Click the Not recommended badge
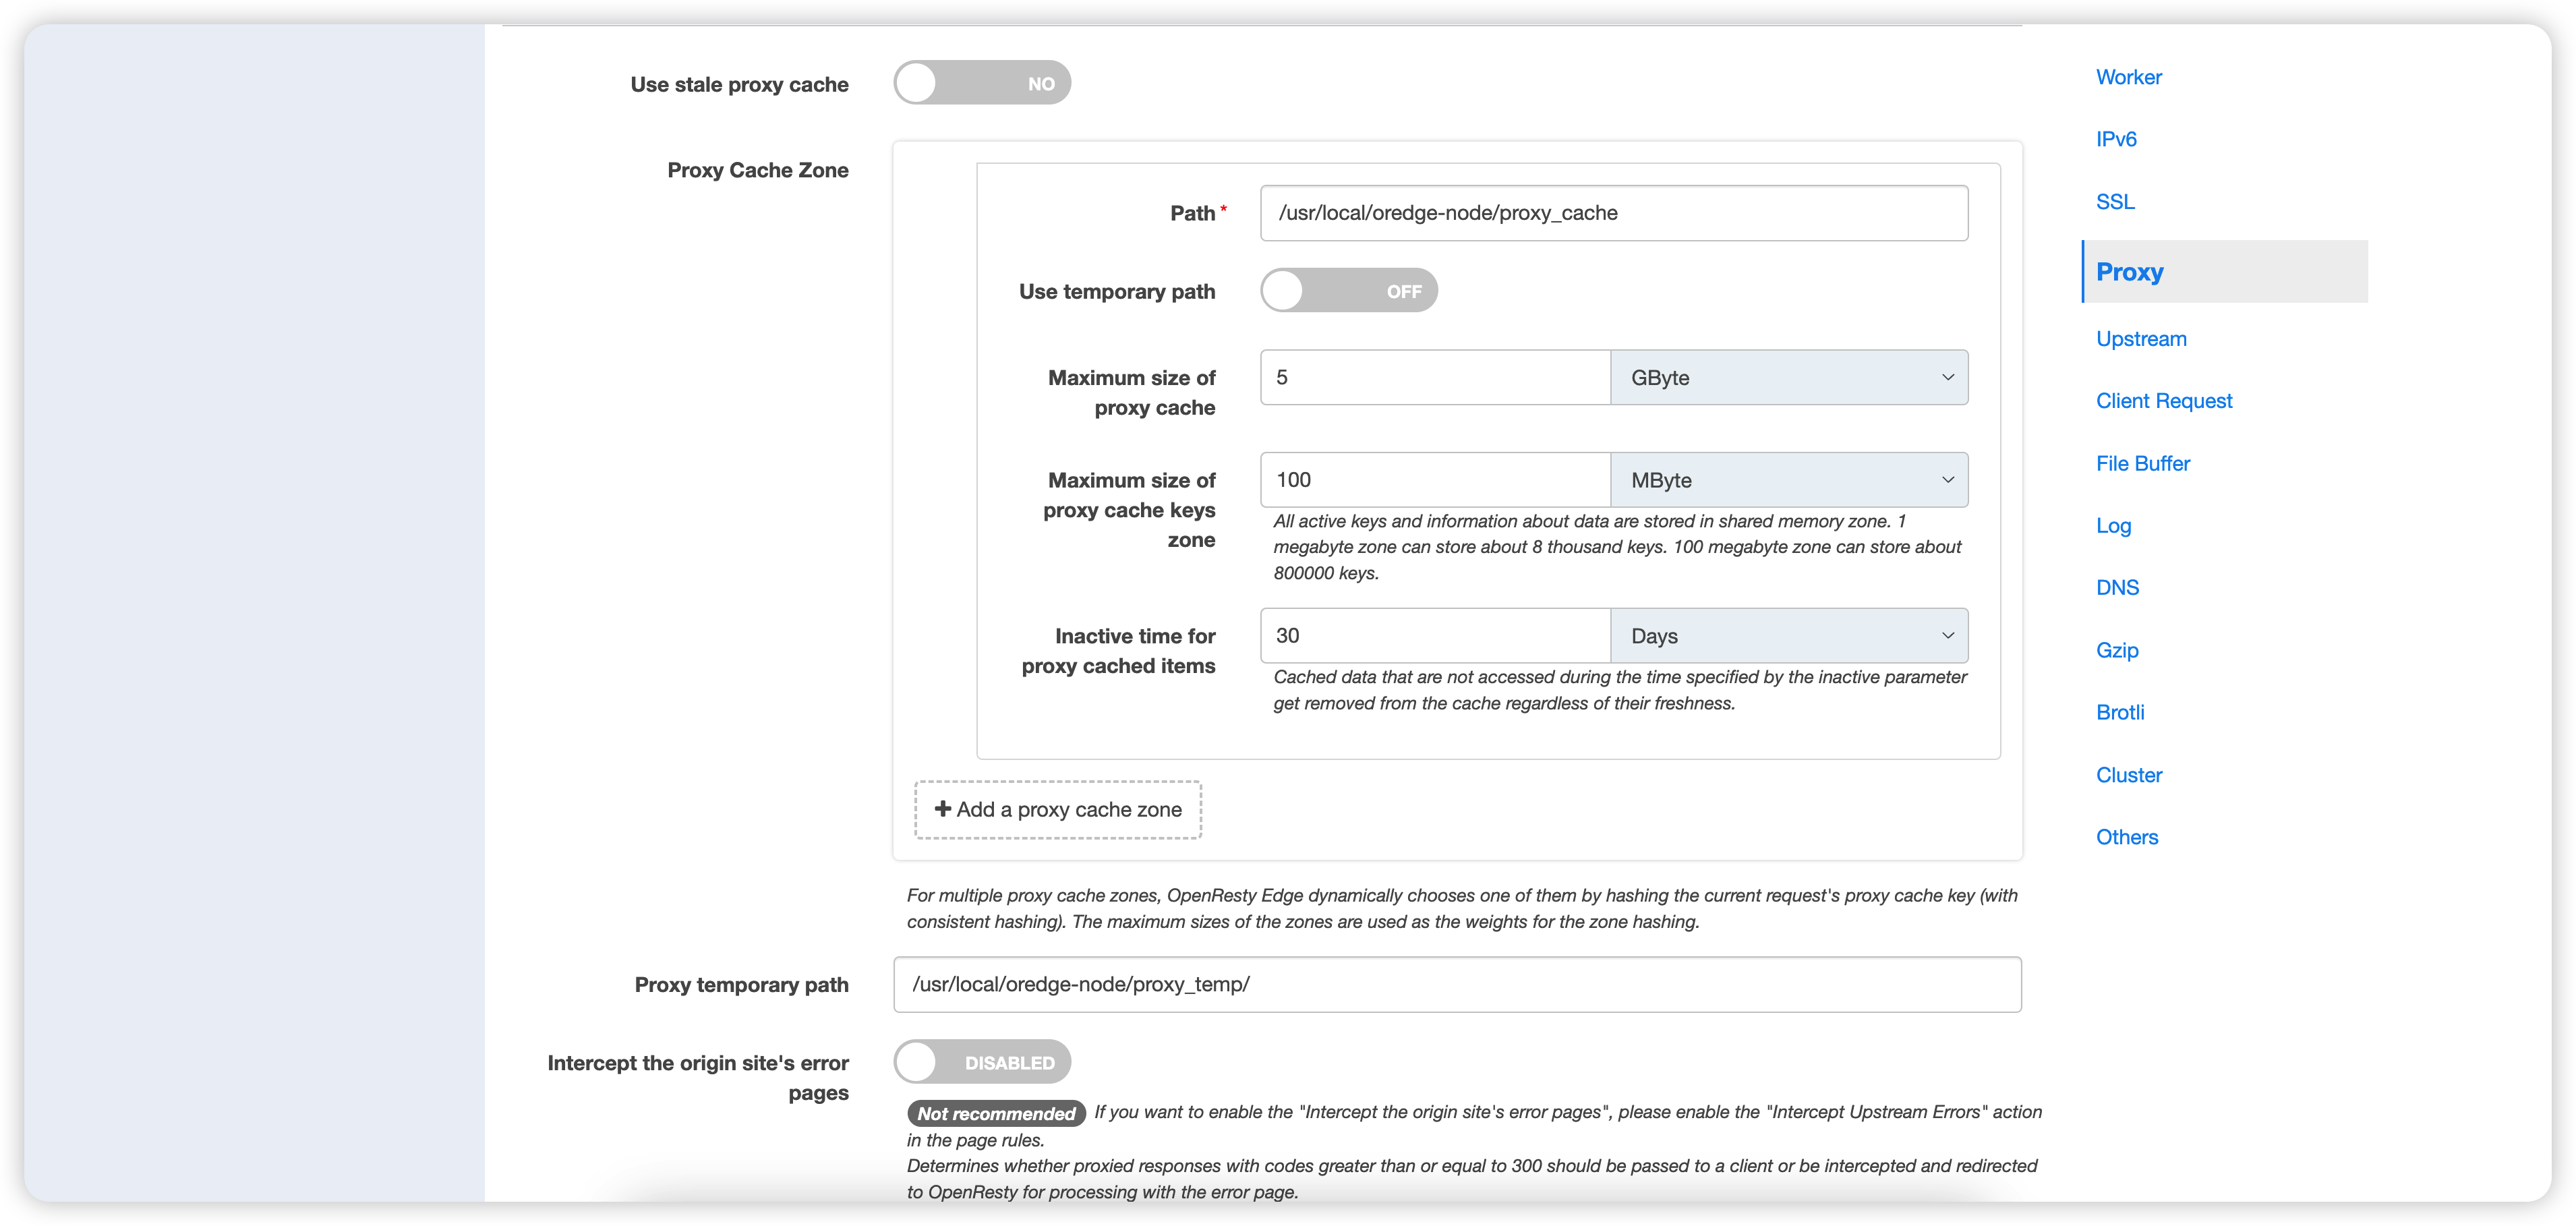2576x1226 pixels. point(996,1113)
